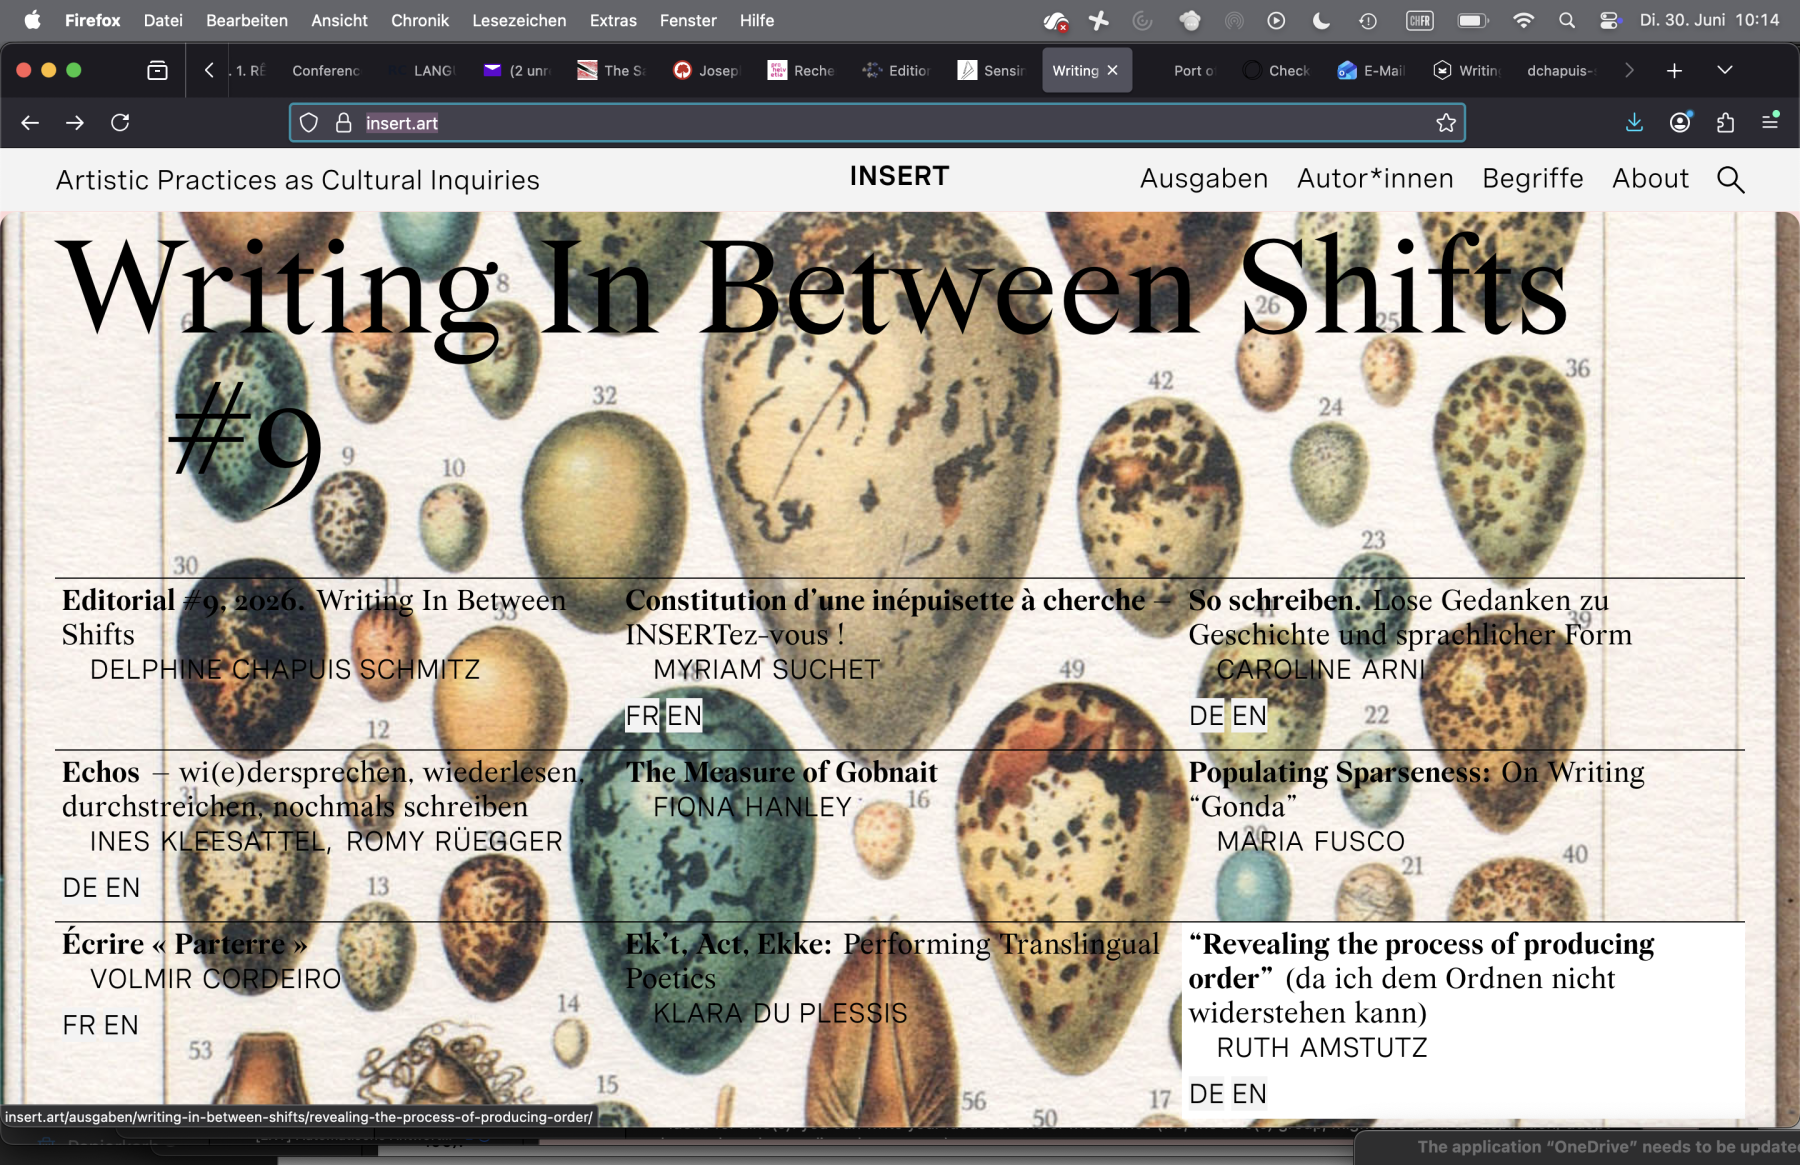Close the active Writing tab
Image resolution: width=1800 pixels, height=1165 pixels.
click(x=1112, y=70)
